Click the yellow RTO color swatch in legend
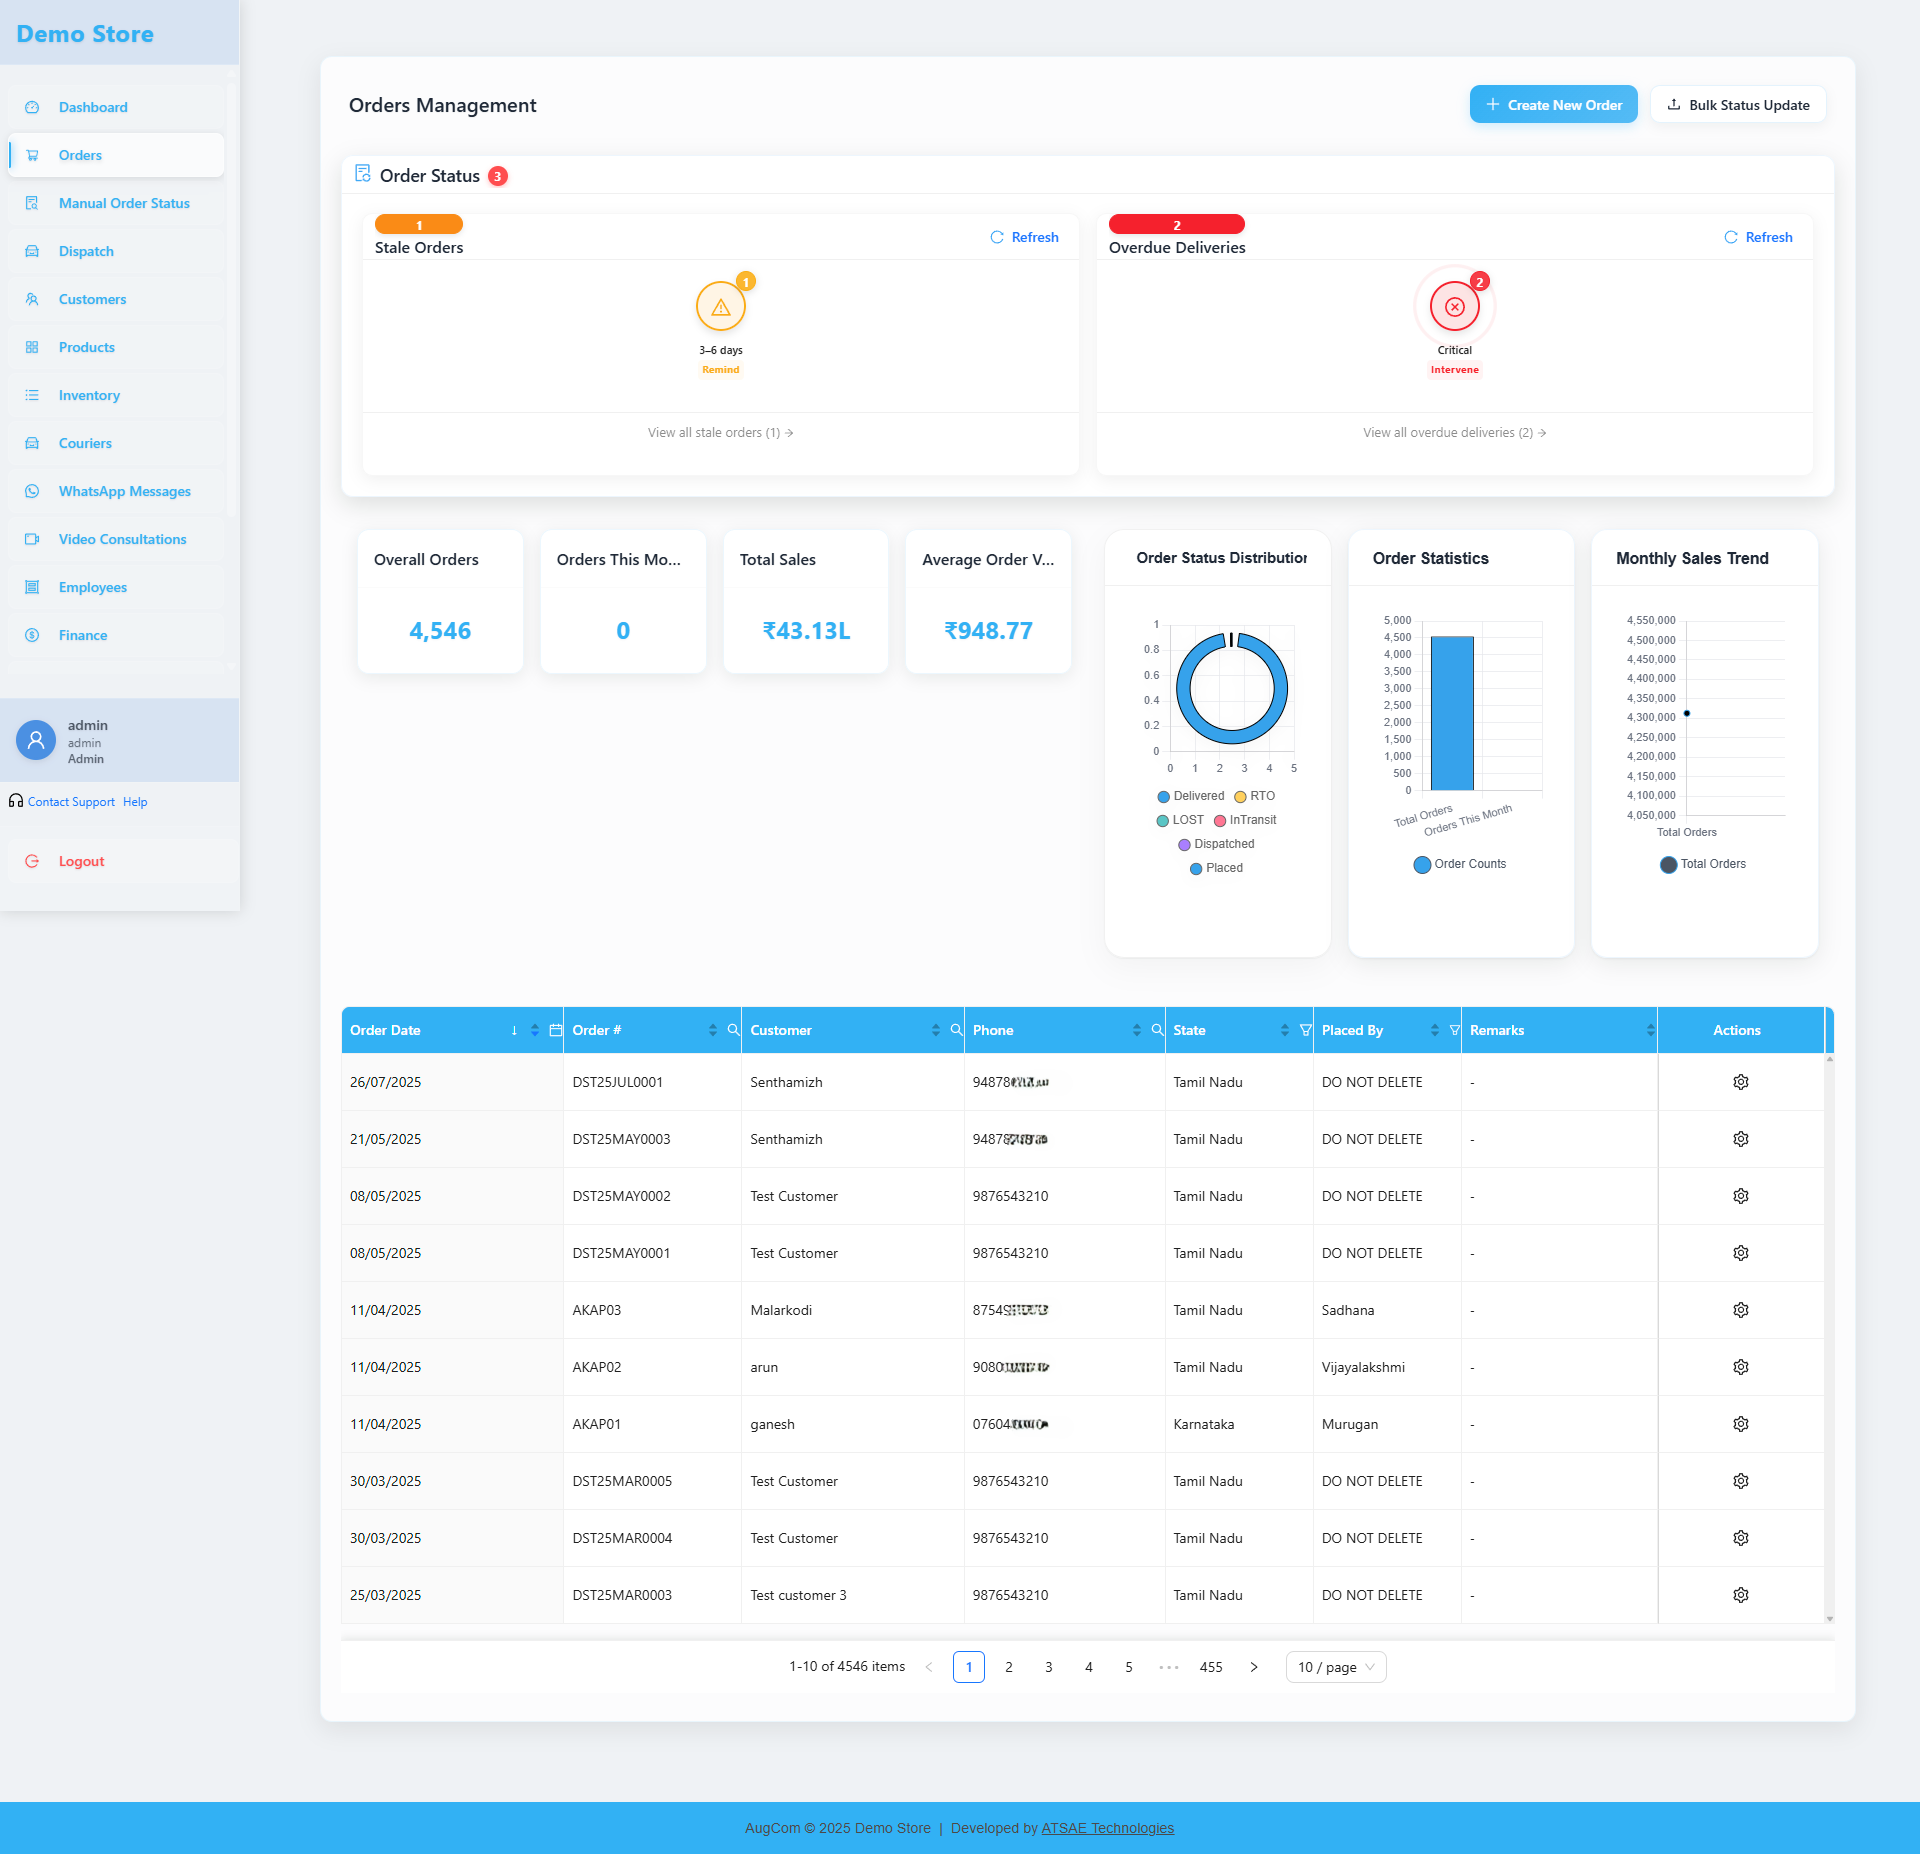This screenshot has width=1920, height=1854. coord(1240,796)
